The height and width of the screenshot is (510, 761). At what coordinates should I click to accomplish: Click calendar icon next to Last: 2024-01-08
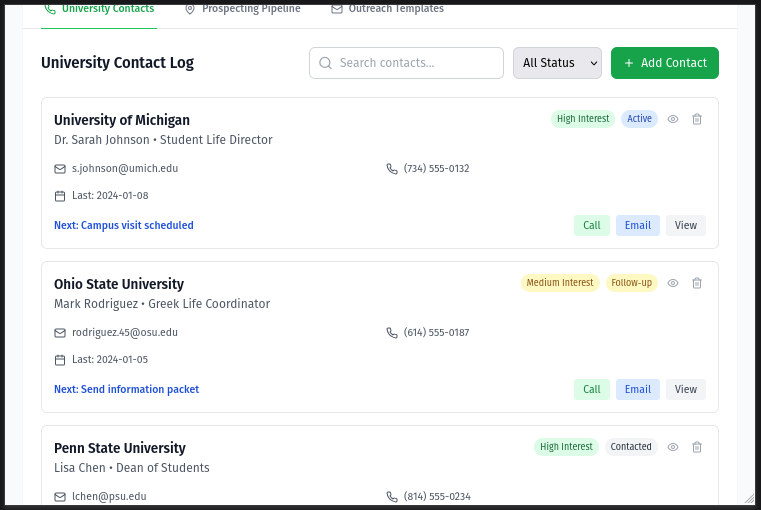click(x=60, y=196)
